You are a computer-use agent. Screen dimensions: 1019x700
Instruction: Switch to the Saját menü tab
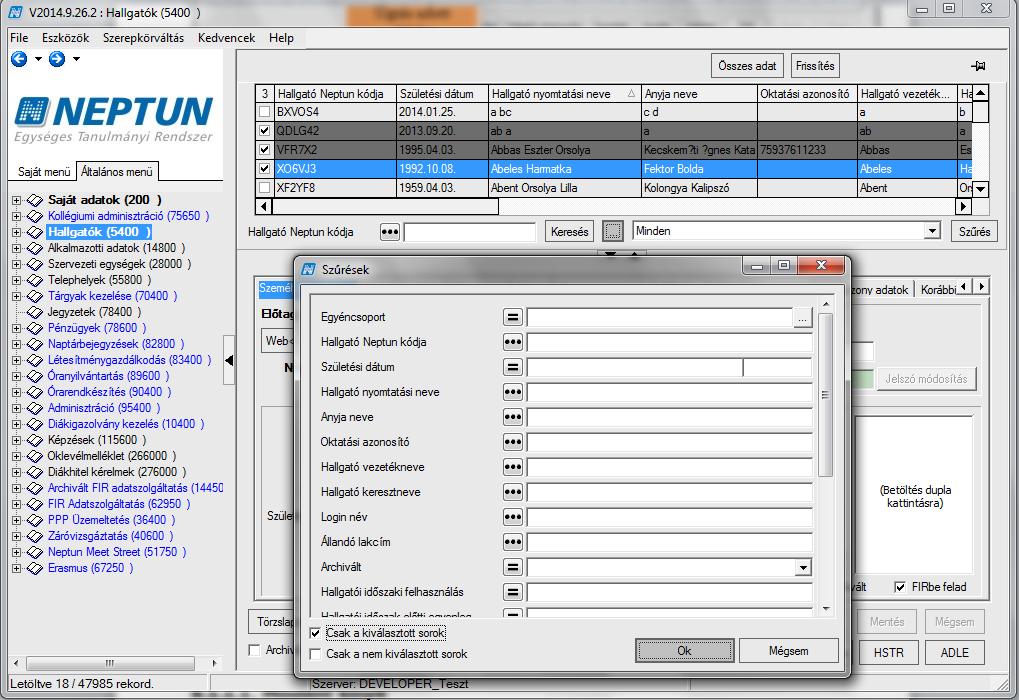[44, 172]
